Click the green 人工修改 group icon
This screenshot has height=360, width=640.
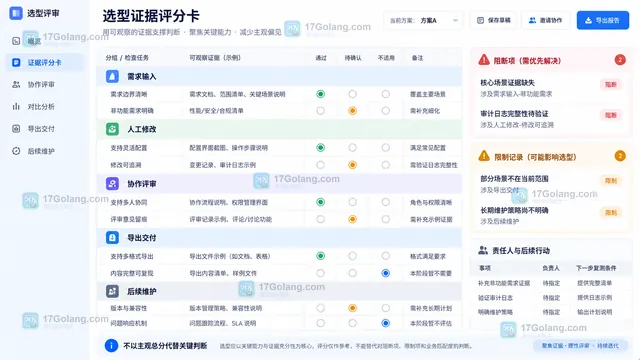[x=112, y=129]
